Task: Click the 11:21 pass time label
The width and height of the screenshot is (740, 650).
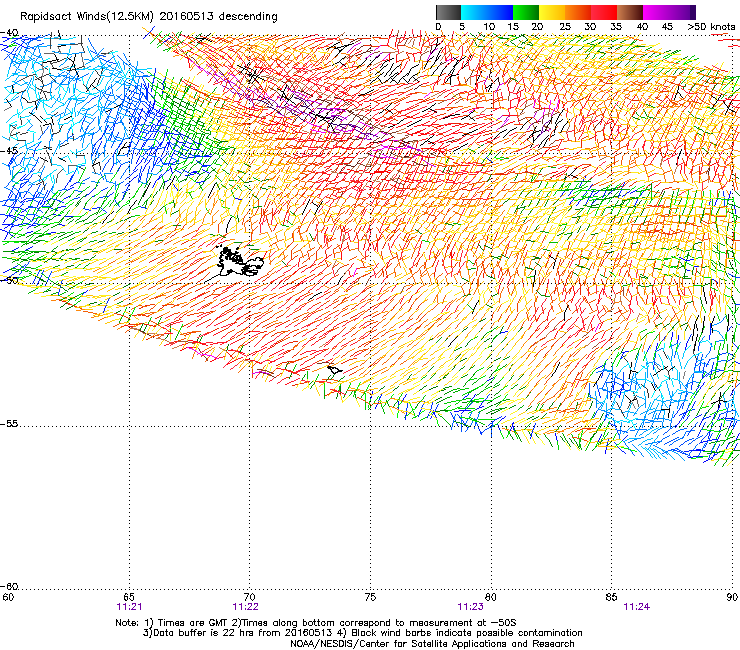Action: [x=129, y=607]
